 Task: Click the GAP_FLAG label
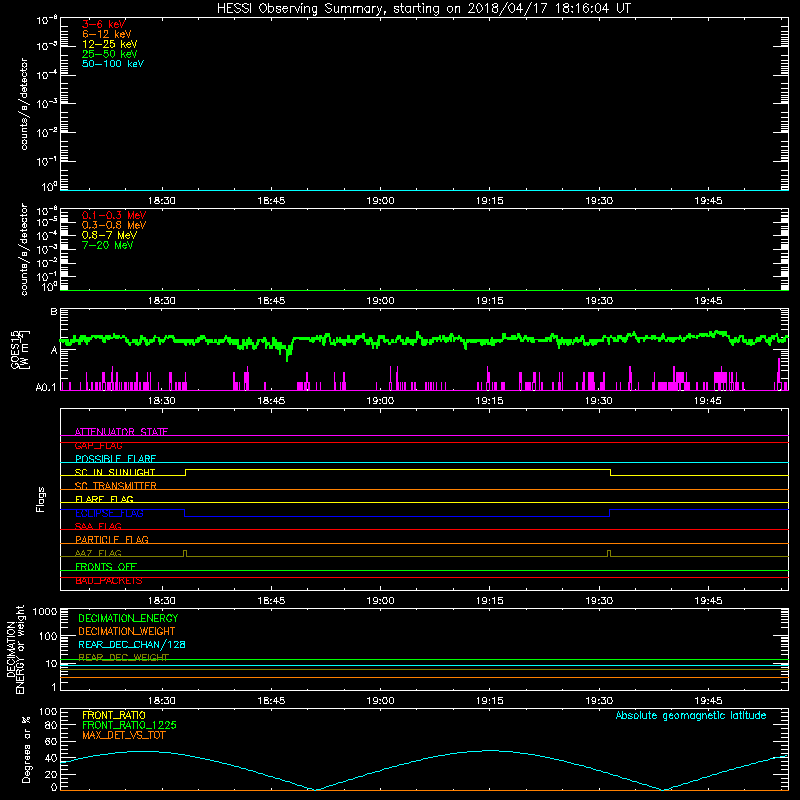[x=98, y=445]
